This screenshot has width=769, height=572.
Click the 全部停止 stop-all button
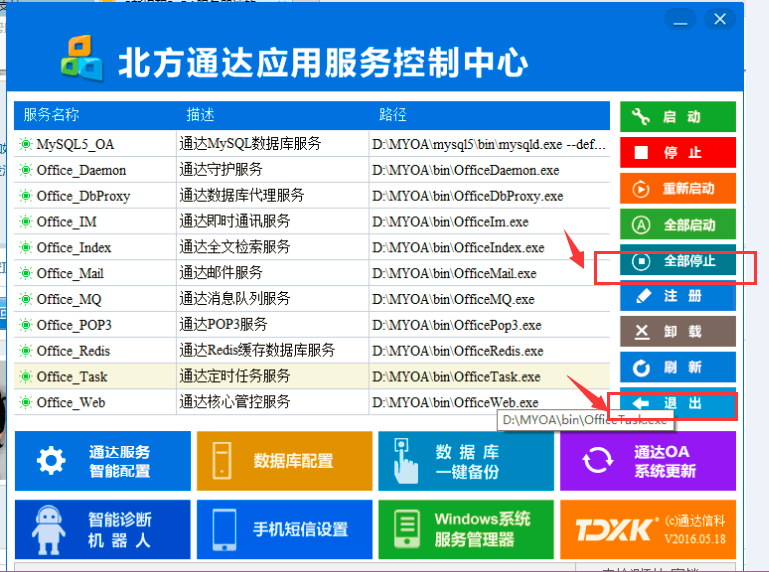(x=678, y=260)
